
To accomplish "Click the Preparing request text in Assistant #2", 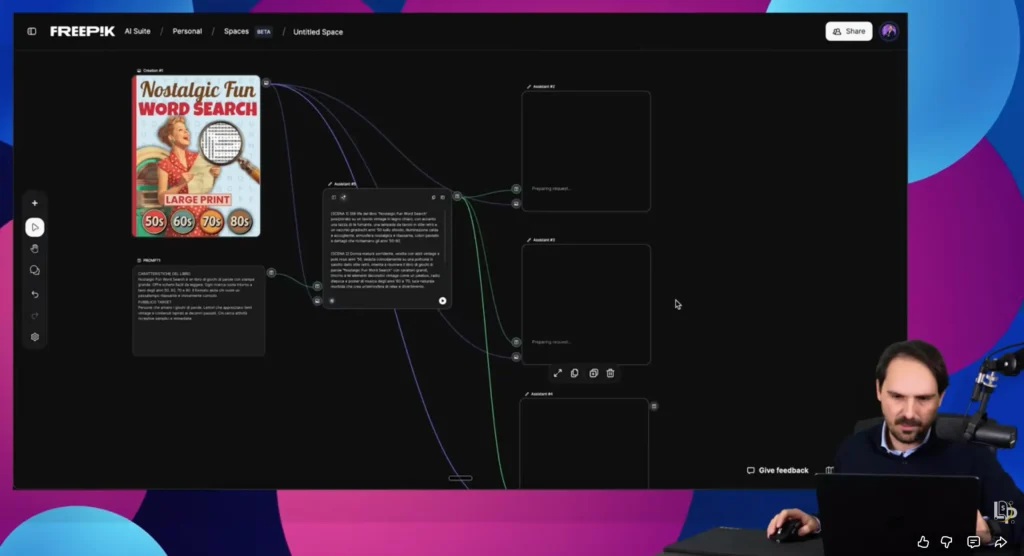I will click(x=551, y=189).
